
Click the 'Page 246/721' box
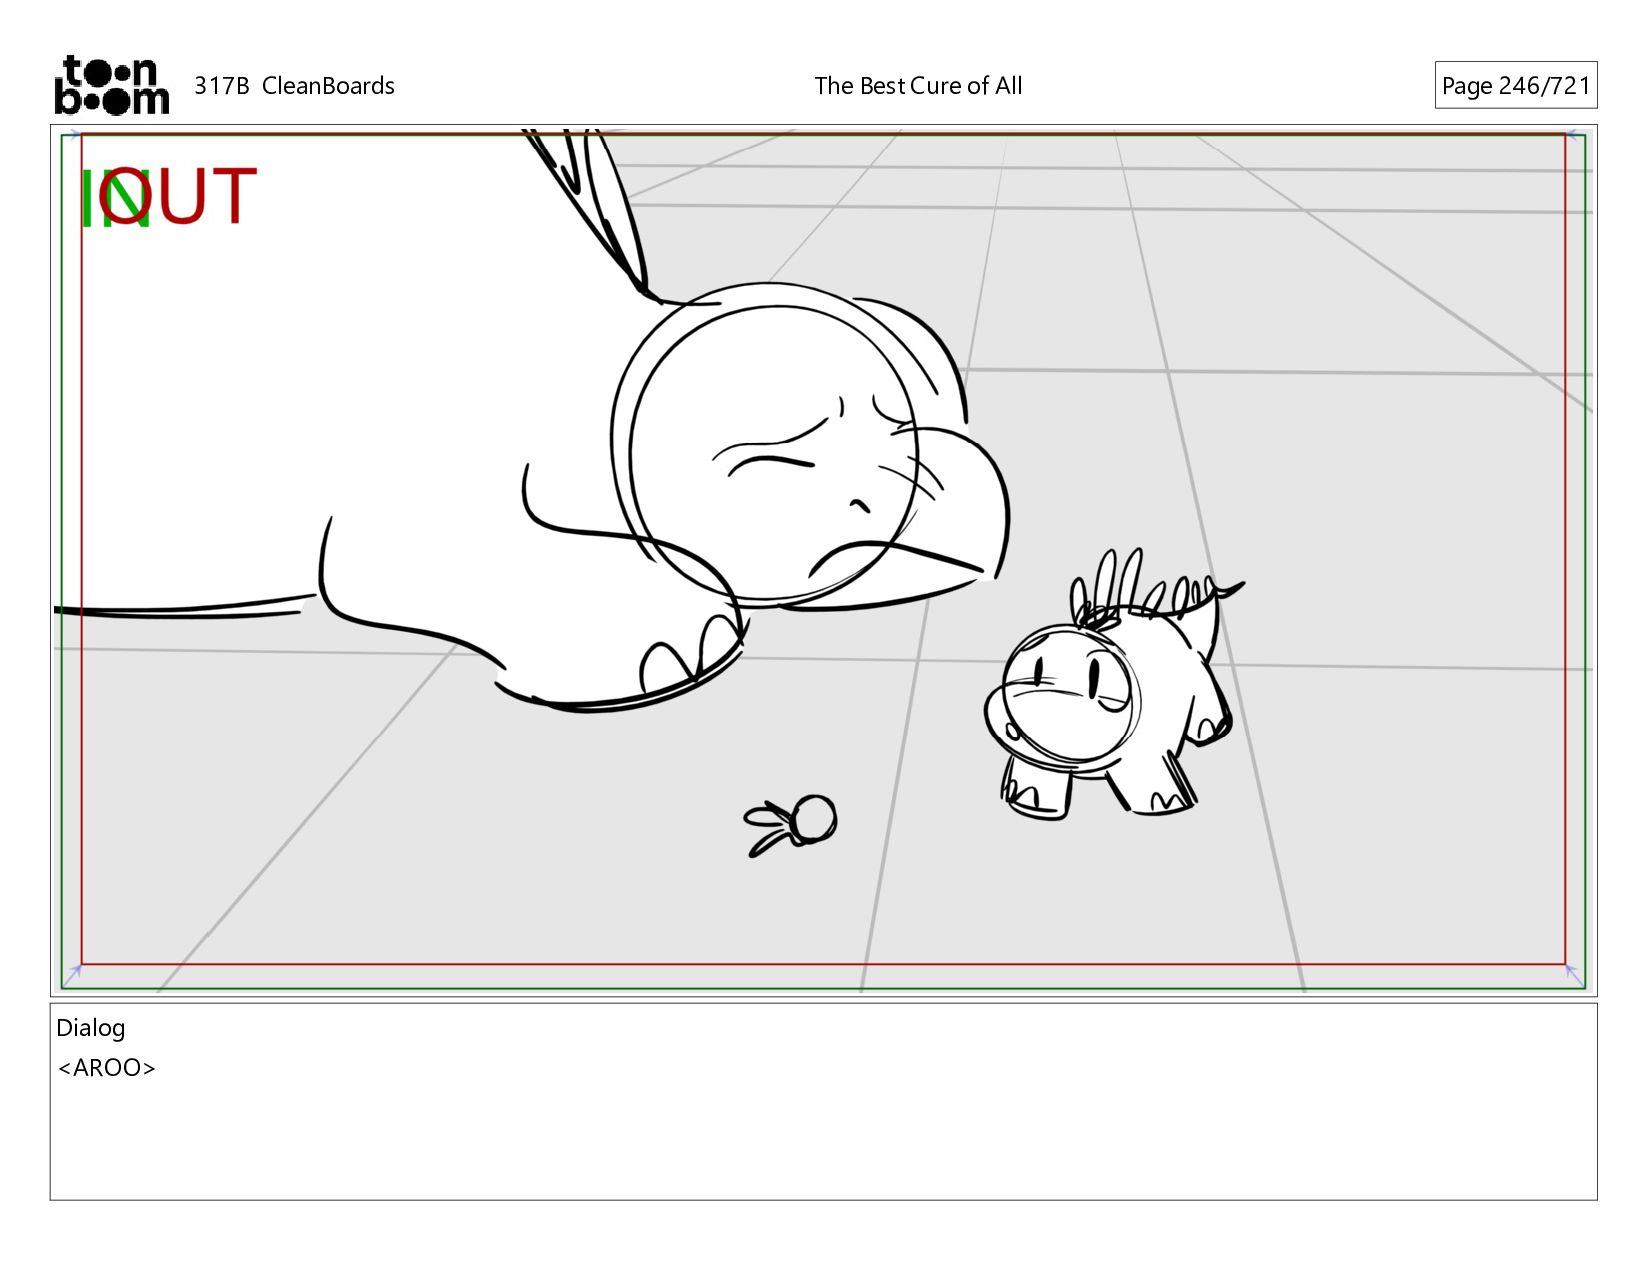(1515, 86)
